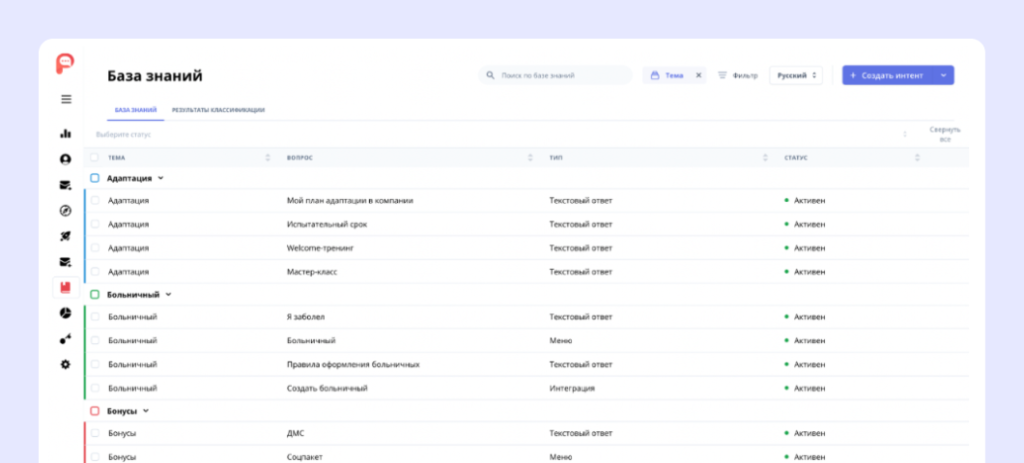Remove the Тема grouping chip with X
The height and width of the screenshot is (463, 1024).
(699, 75)
